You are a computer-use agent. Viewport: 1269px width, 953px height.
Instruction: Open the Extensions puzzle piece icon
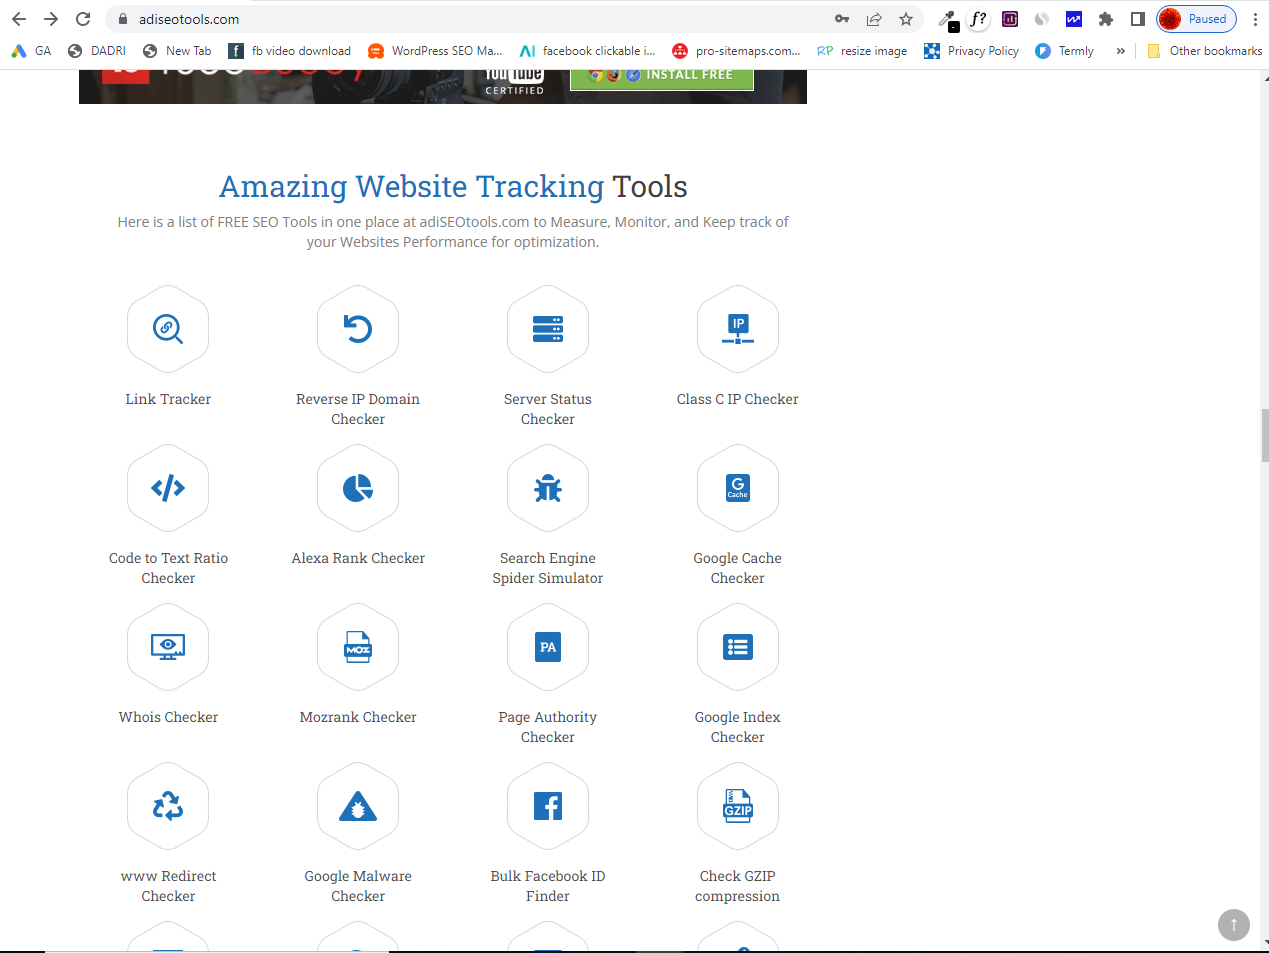pyautogui.click(x=1106, y=19)
